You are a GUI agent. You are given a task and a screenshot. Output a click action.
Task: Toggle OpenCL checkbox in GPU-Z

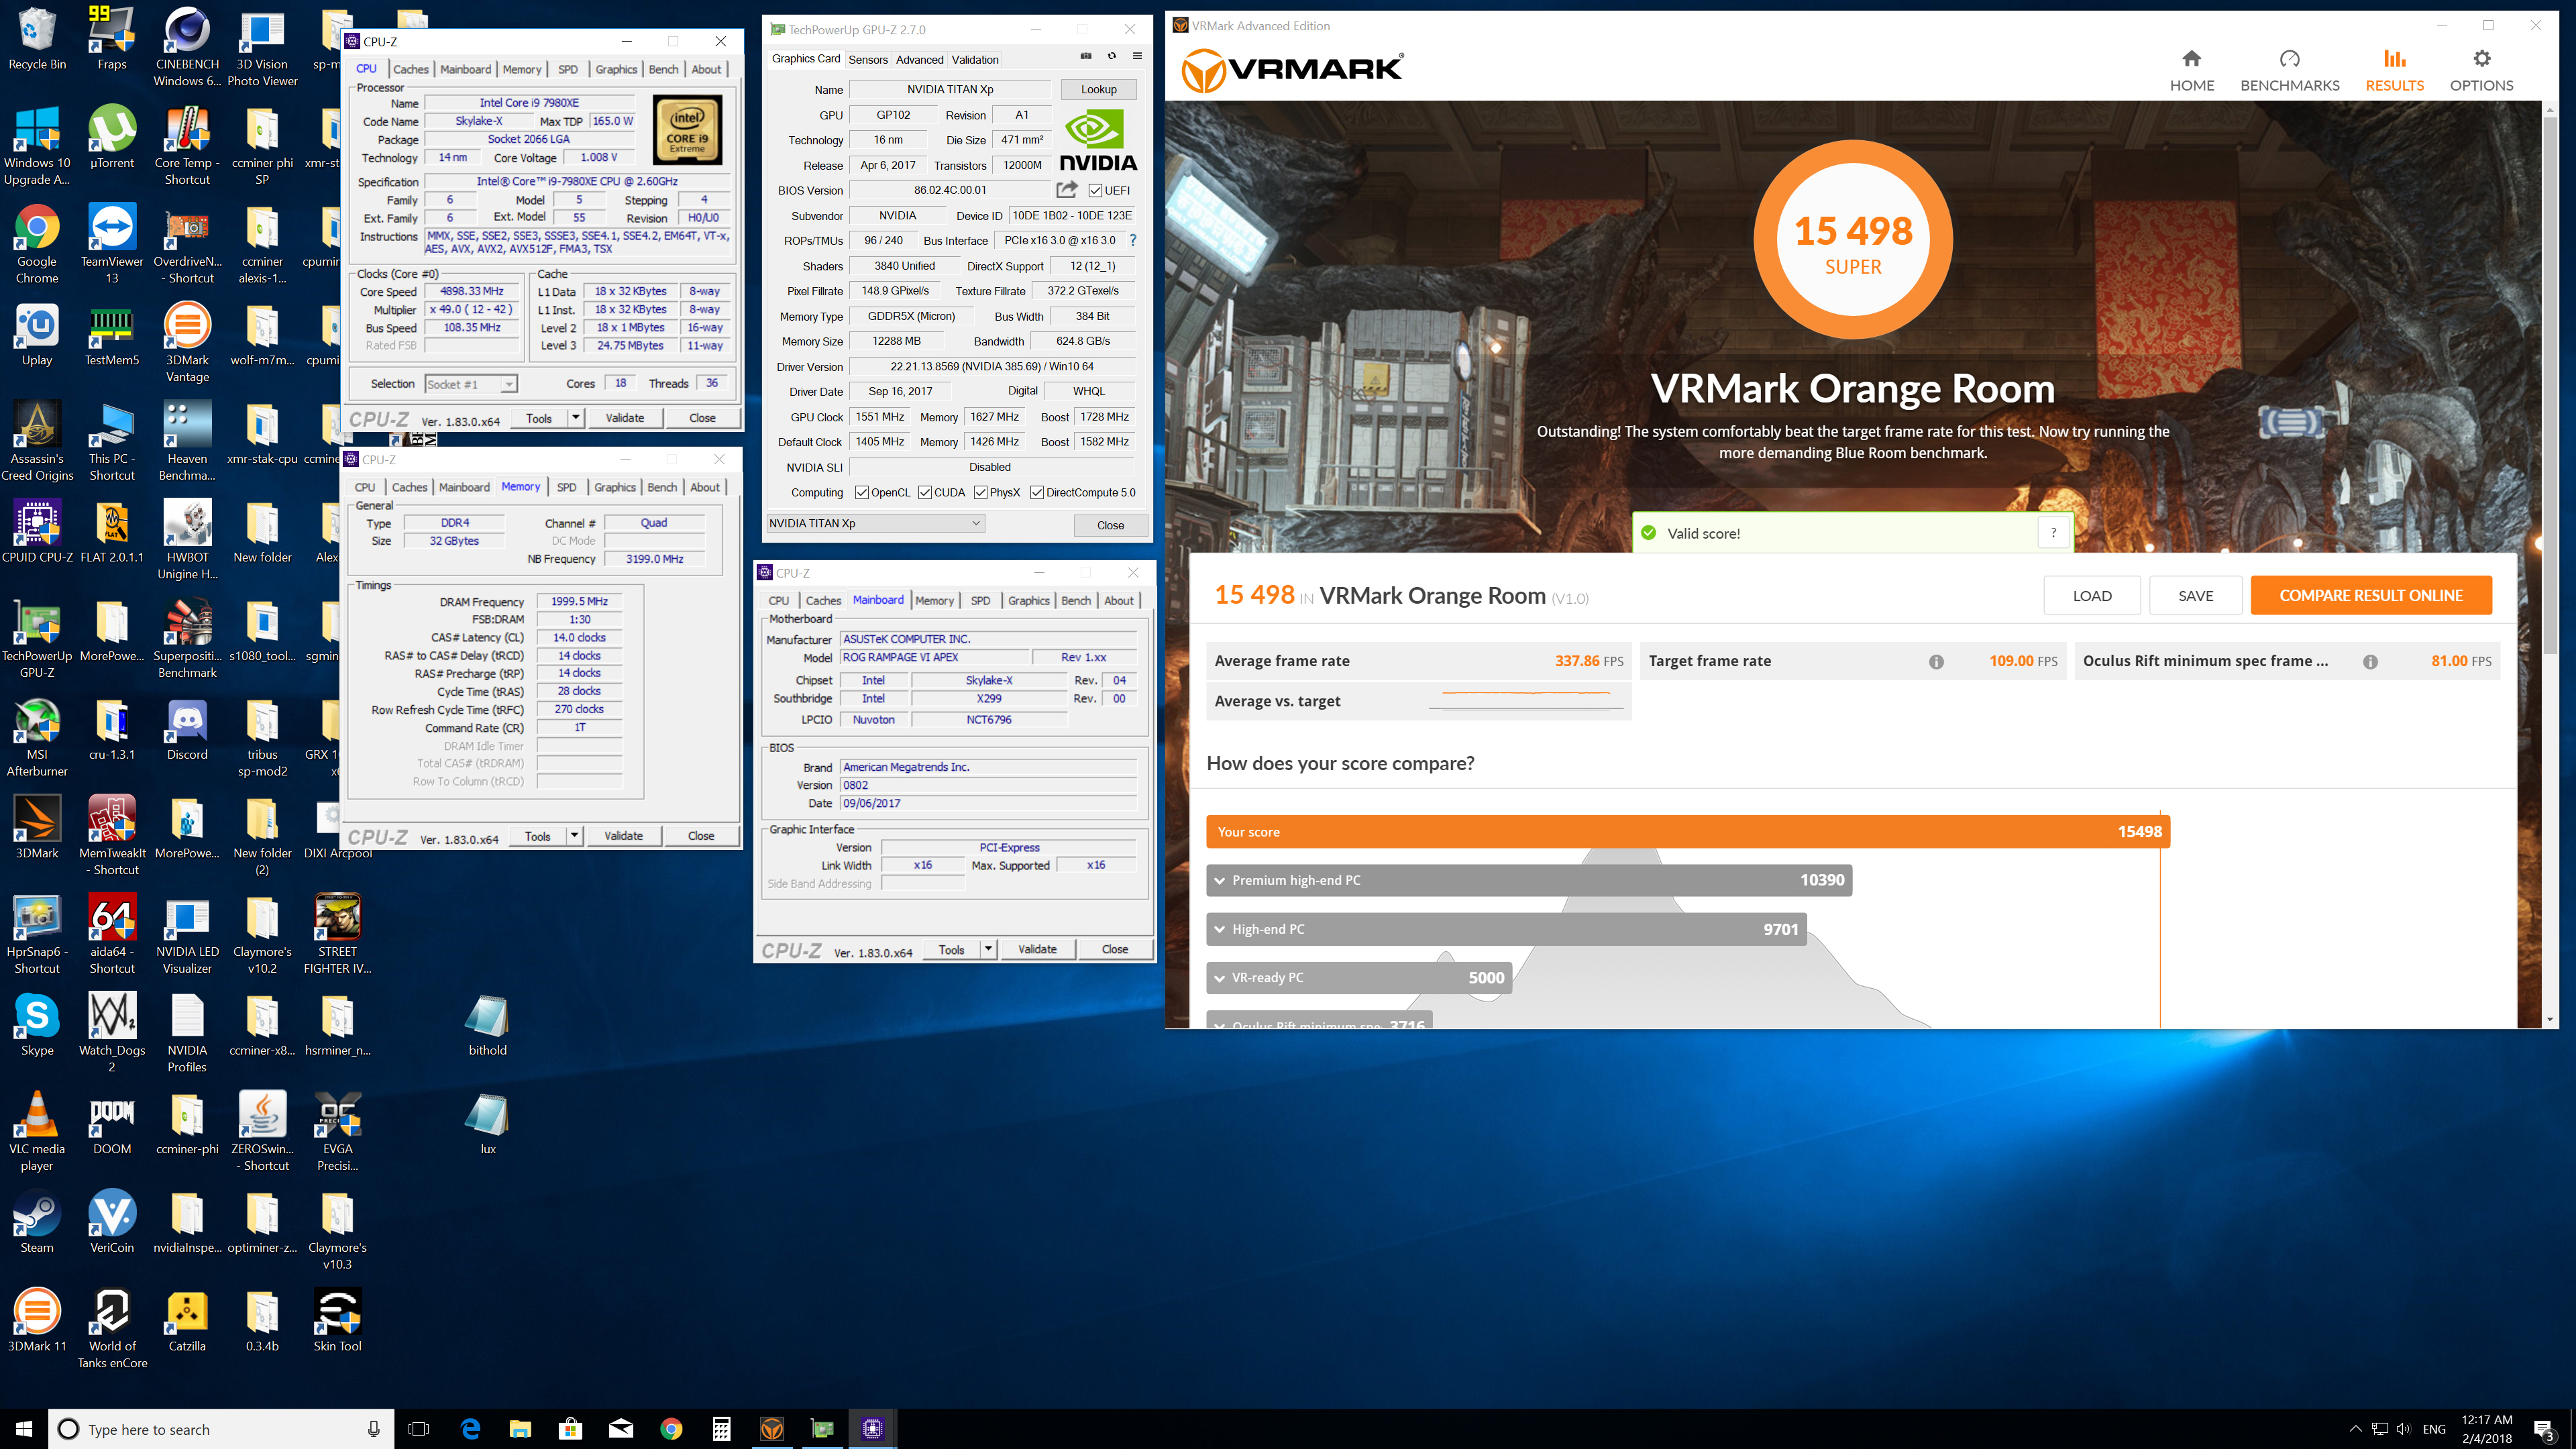coord(862,492)
